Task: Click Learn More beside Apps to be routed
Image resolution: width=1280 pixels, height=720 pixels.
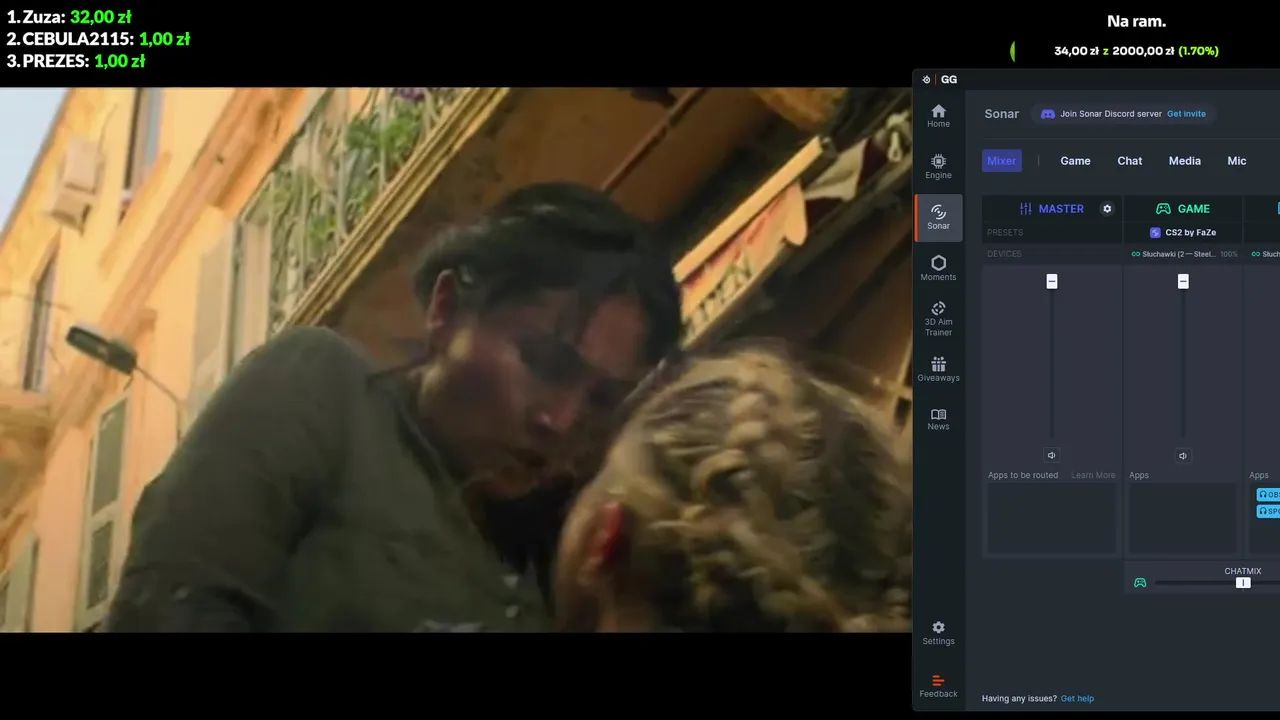Action: tap(1093, 475)
